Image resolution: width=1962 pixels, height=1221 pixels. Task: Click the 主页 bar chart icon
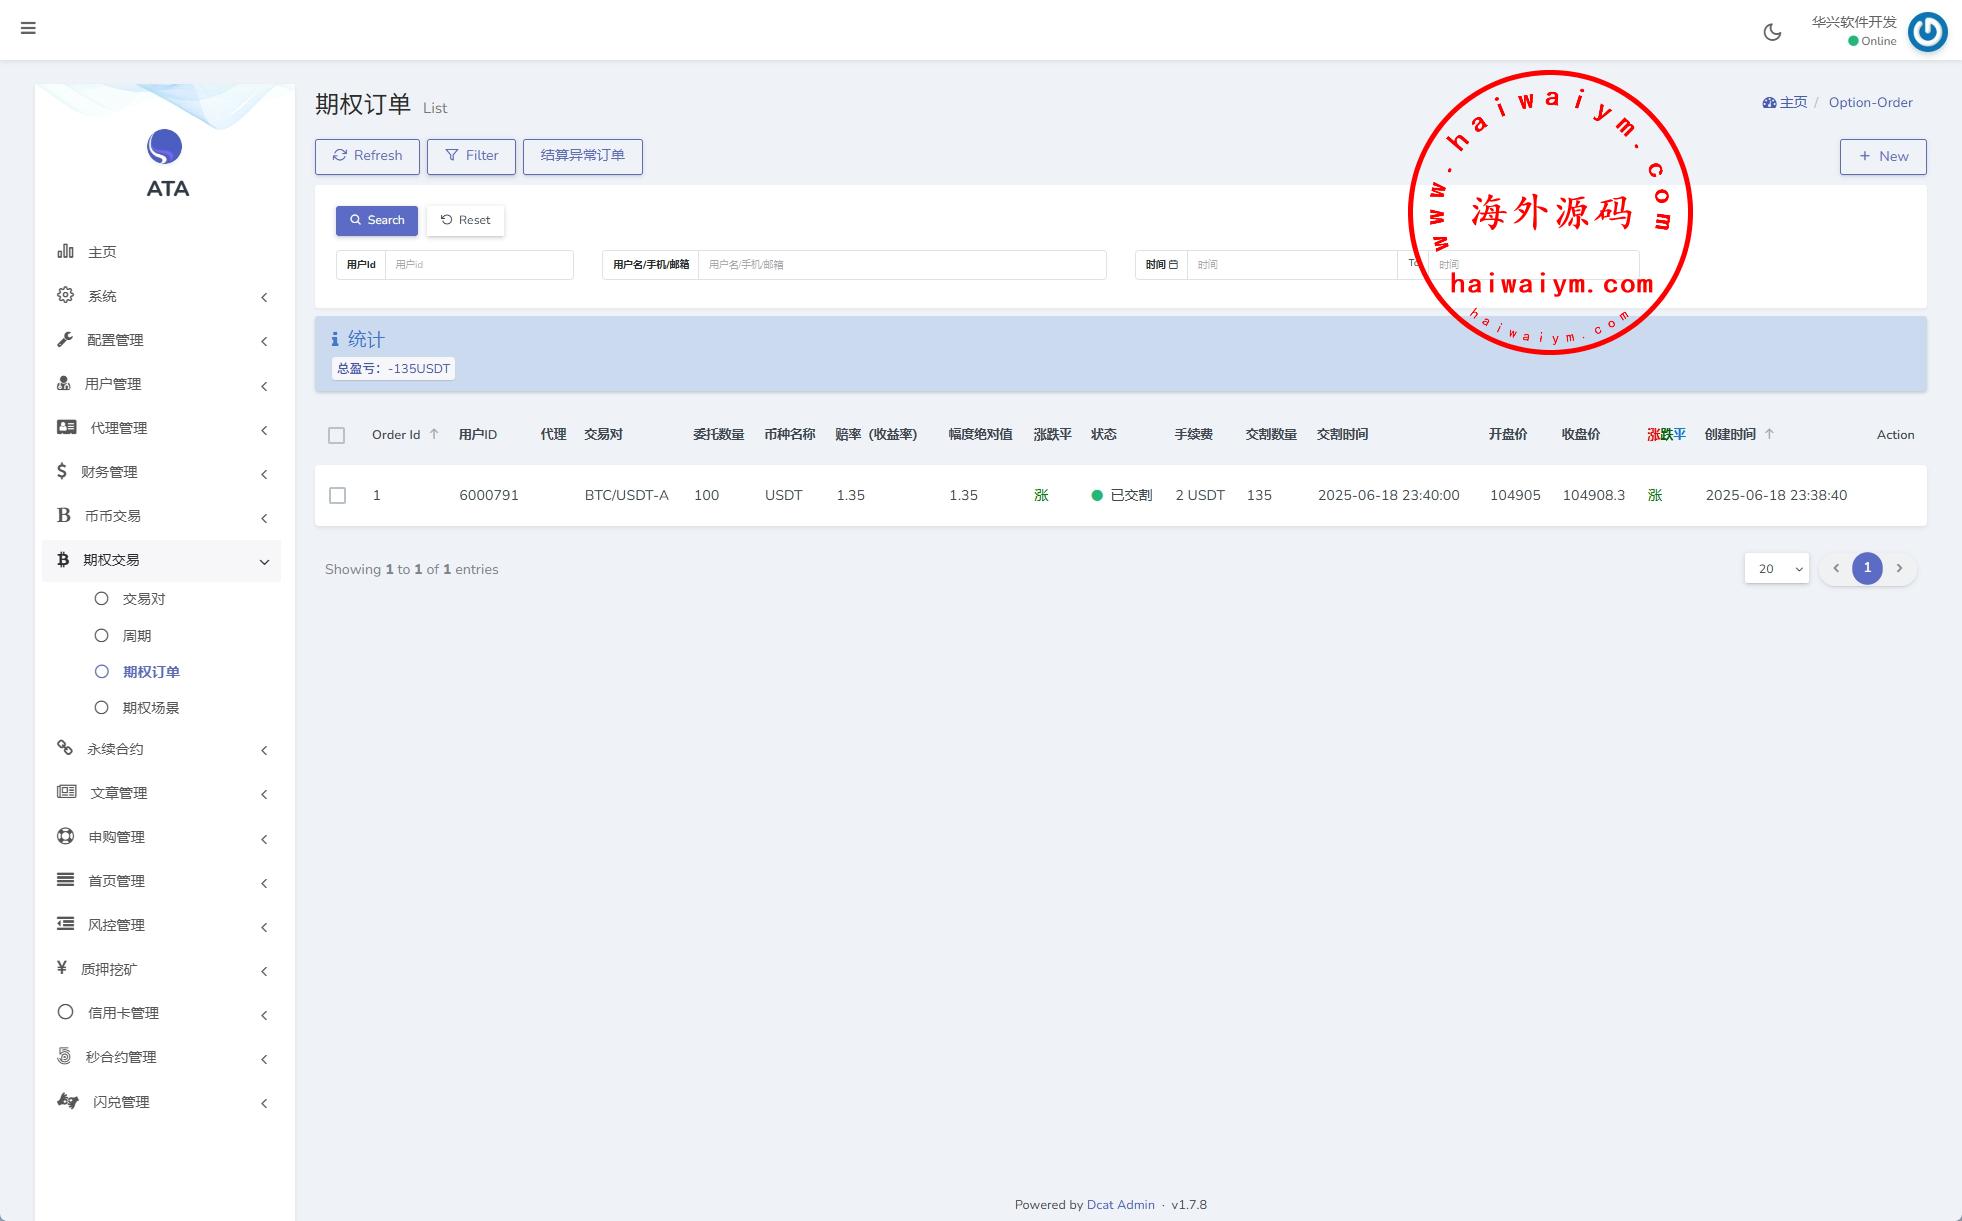(x=66, y=251)
